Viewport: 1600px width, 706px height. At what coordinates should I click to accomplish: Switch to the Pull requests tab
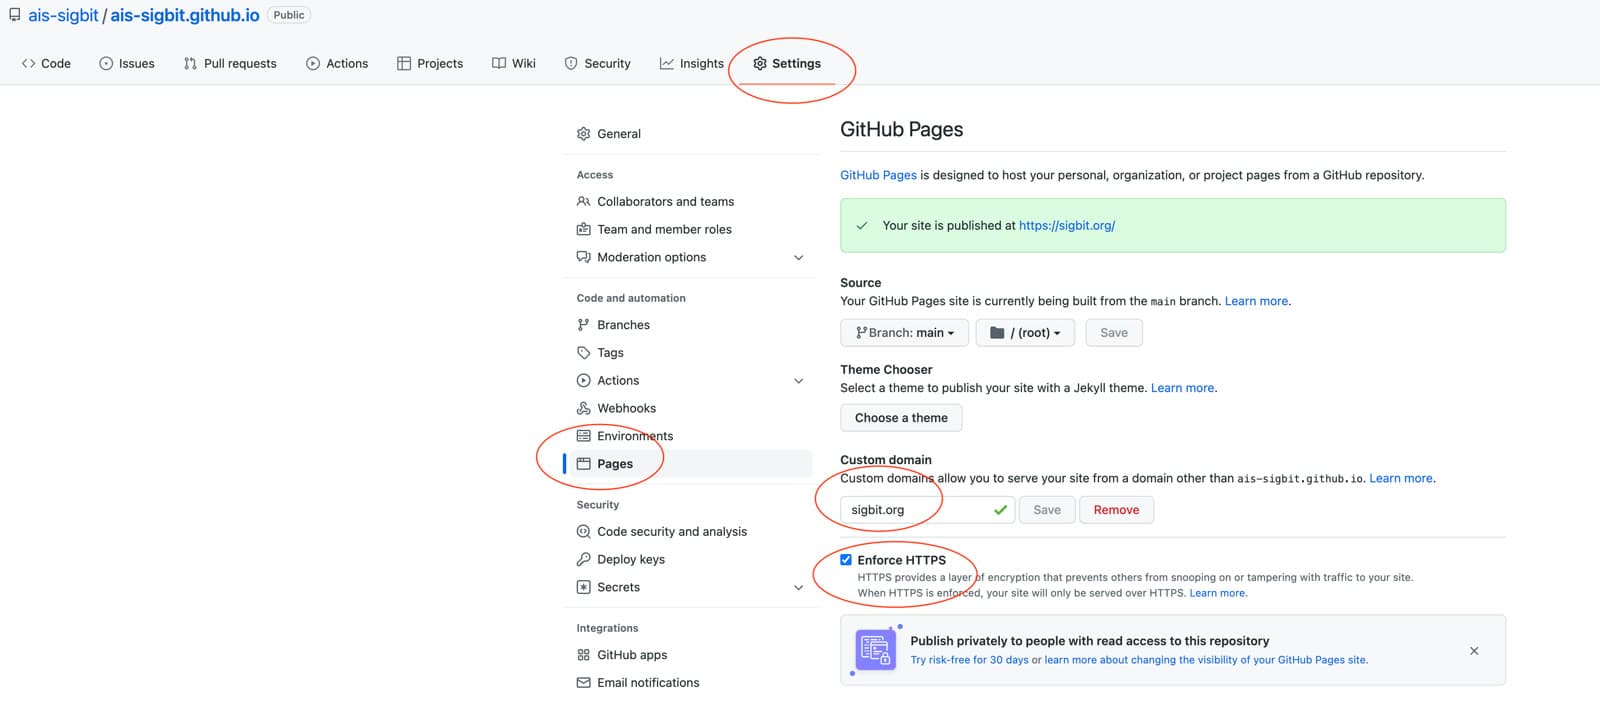click(230, 63)
